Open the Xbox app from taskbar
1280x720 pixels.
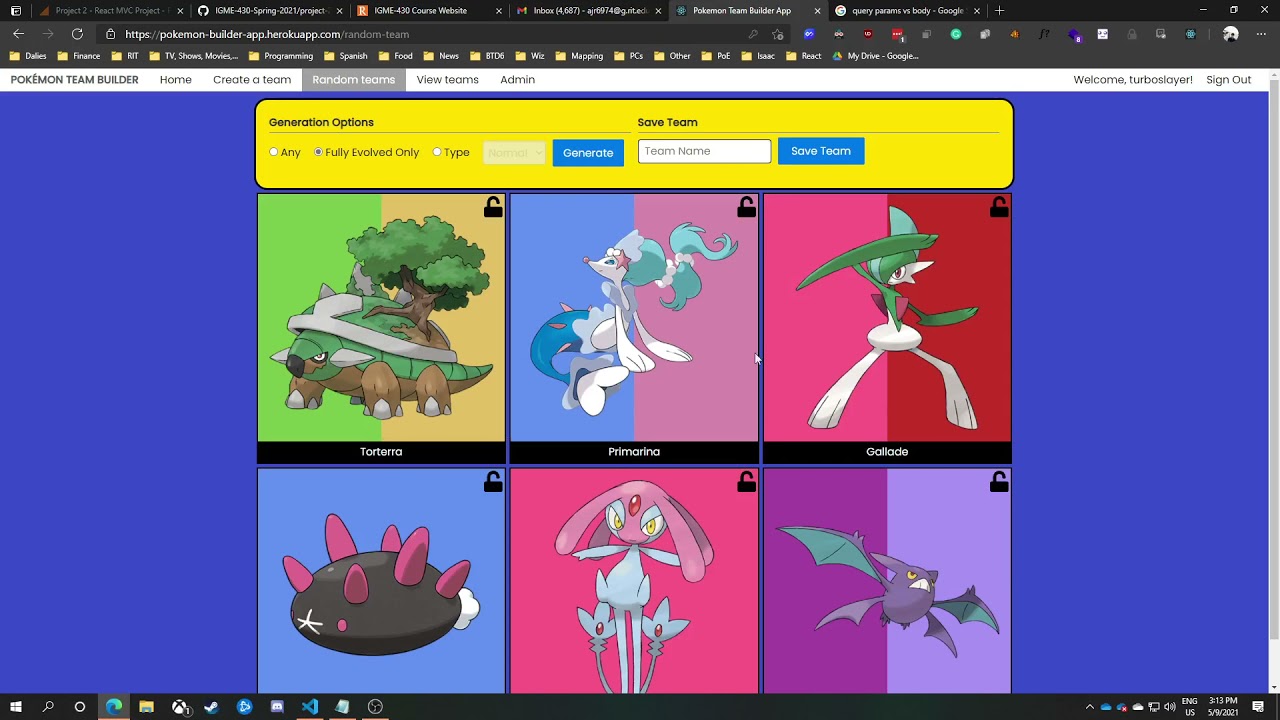point(179,707)
